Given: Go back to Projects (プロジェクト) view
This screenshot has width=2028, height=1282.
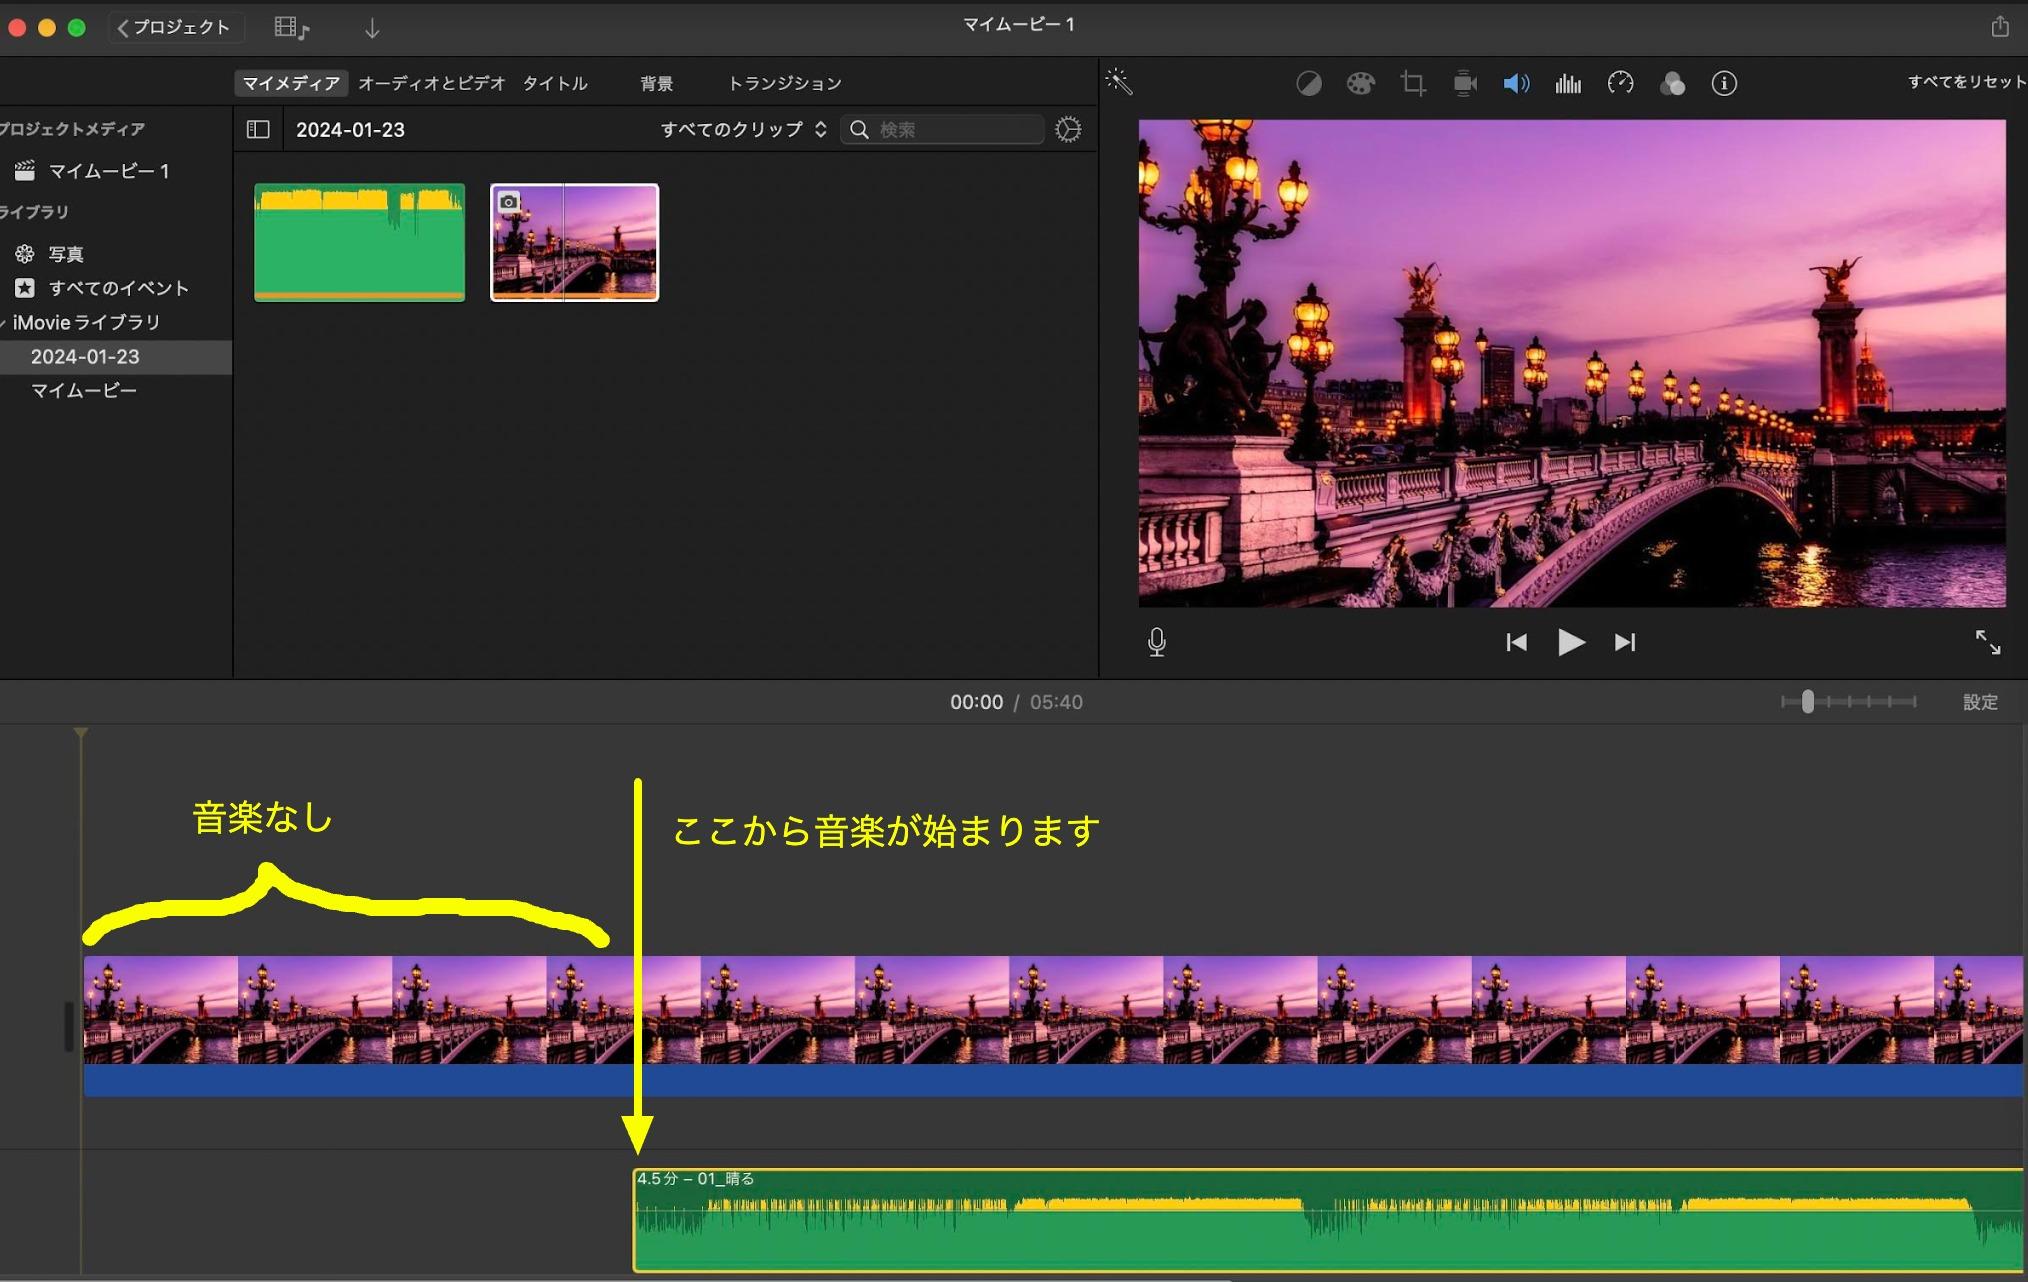Looking at the screenshot, I should (175, 27).
